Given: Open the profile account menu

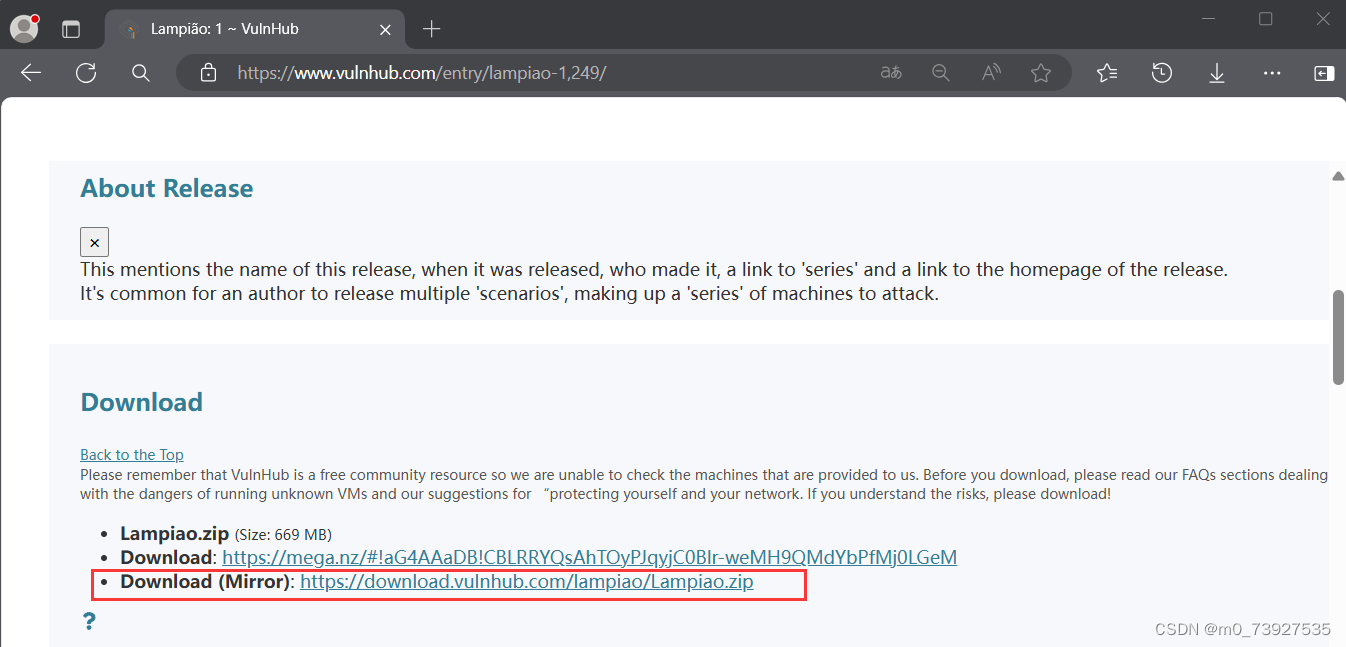Looking at the screenshot, I should click(22, 27).
